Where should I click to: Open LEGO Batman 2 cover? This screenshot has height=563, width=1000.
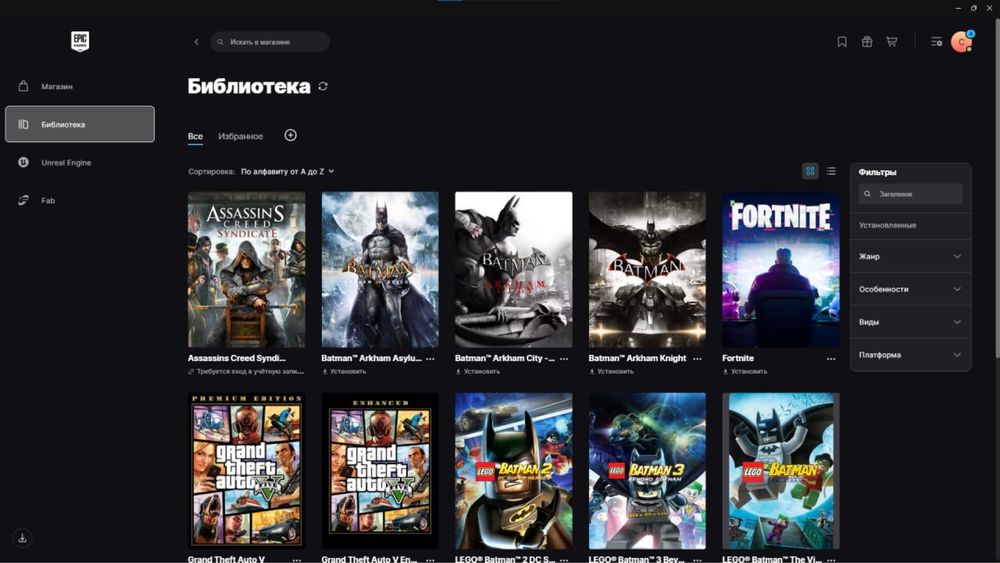coord(513,471)
